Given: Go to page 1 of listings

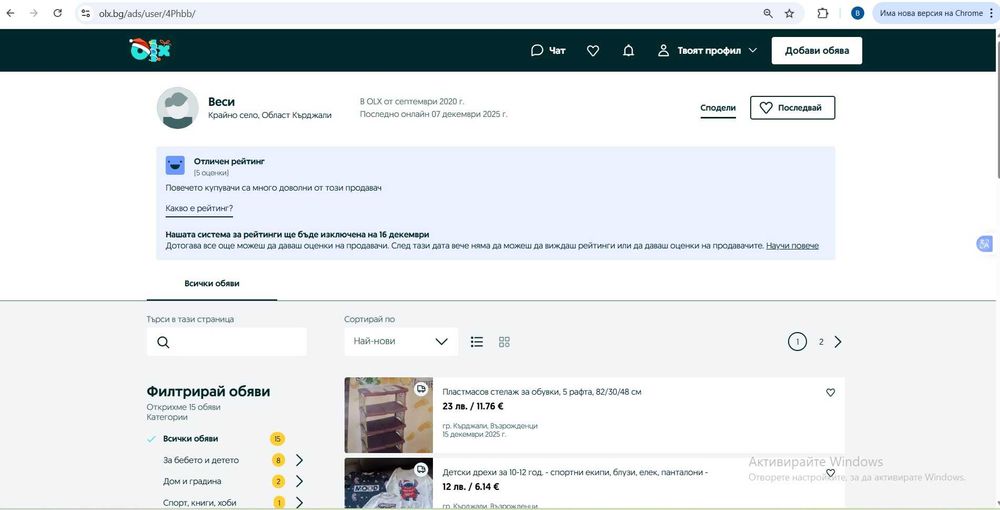Looking at the screenshot, I should pos(797,342).
